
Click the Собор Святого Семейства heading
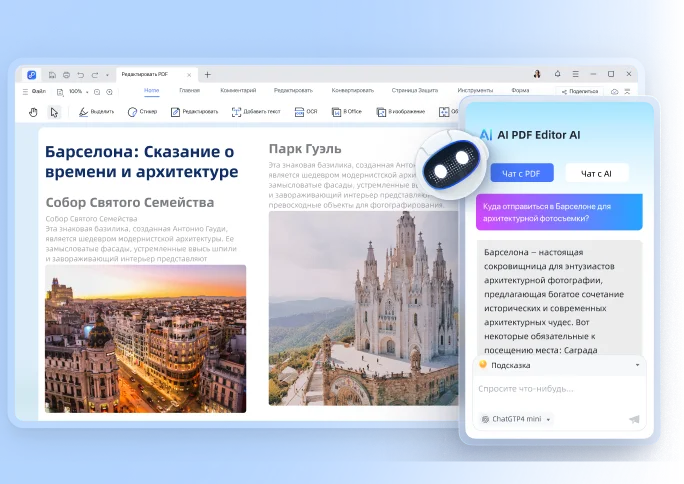point(130,202)
